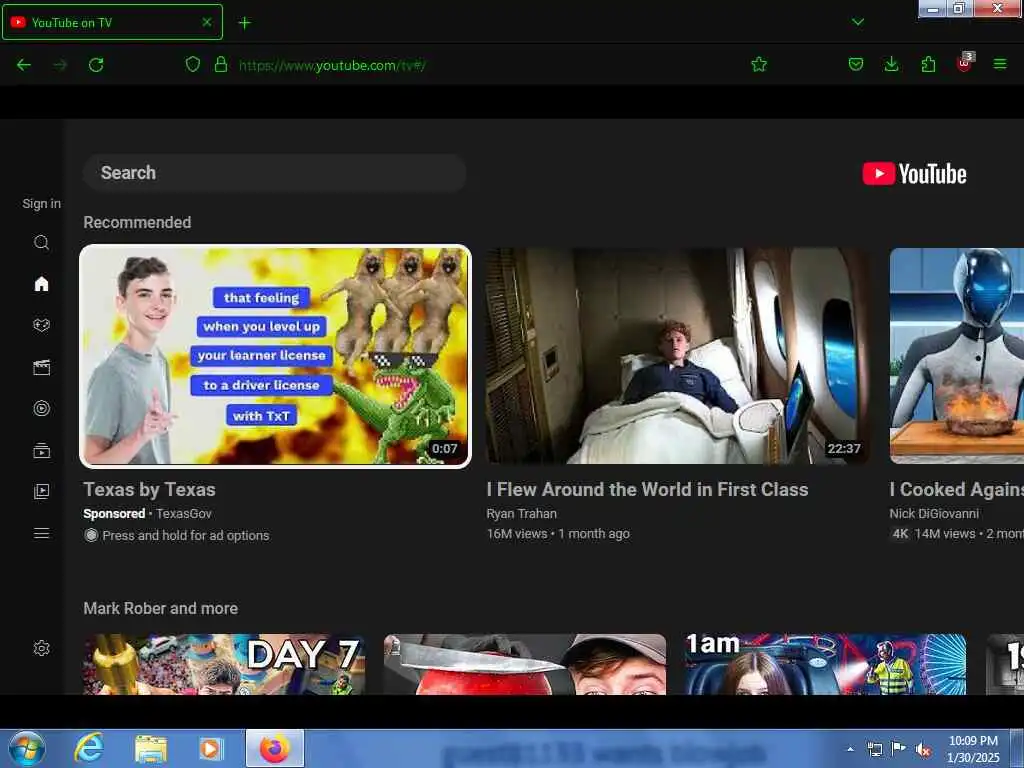Open the I Cooked Against video thumbnail
The height and width of the screenshot is (768, 1024).
[x=957, y=356]
